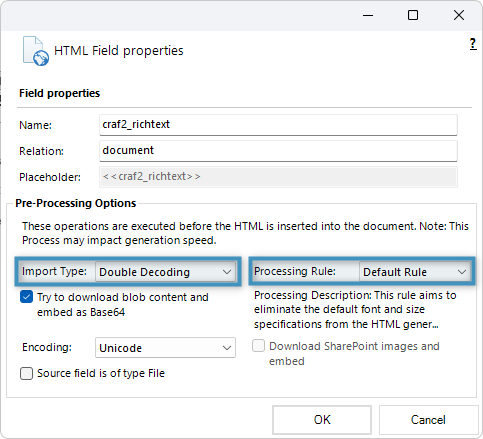This screenshot has height=439, width=483.
Task: Open the Import Type dropdown
Action: [x=165, y=272]
